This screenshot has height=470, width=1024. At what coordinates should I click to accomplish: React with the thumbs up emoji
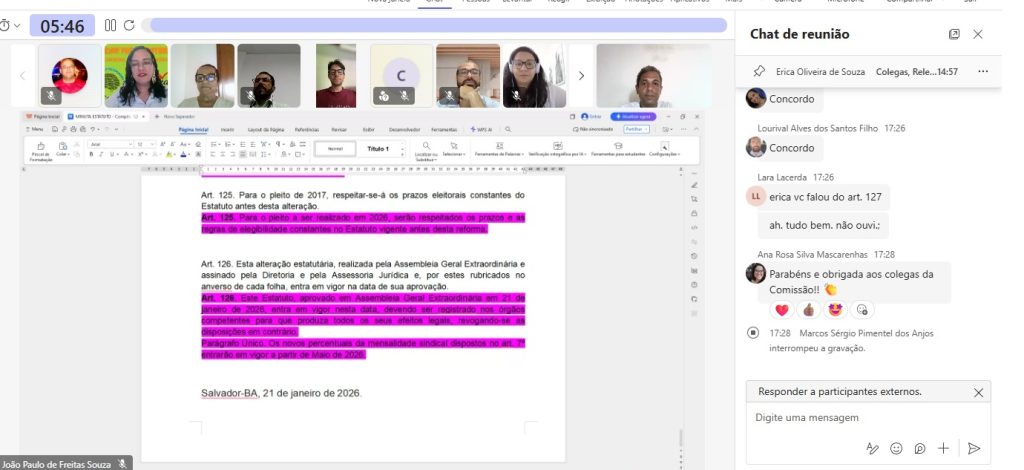(809, 309)
